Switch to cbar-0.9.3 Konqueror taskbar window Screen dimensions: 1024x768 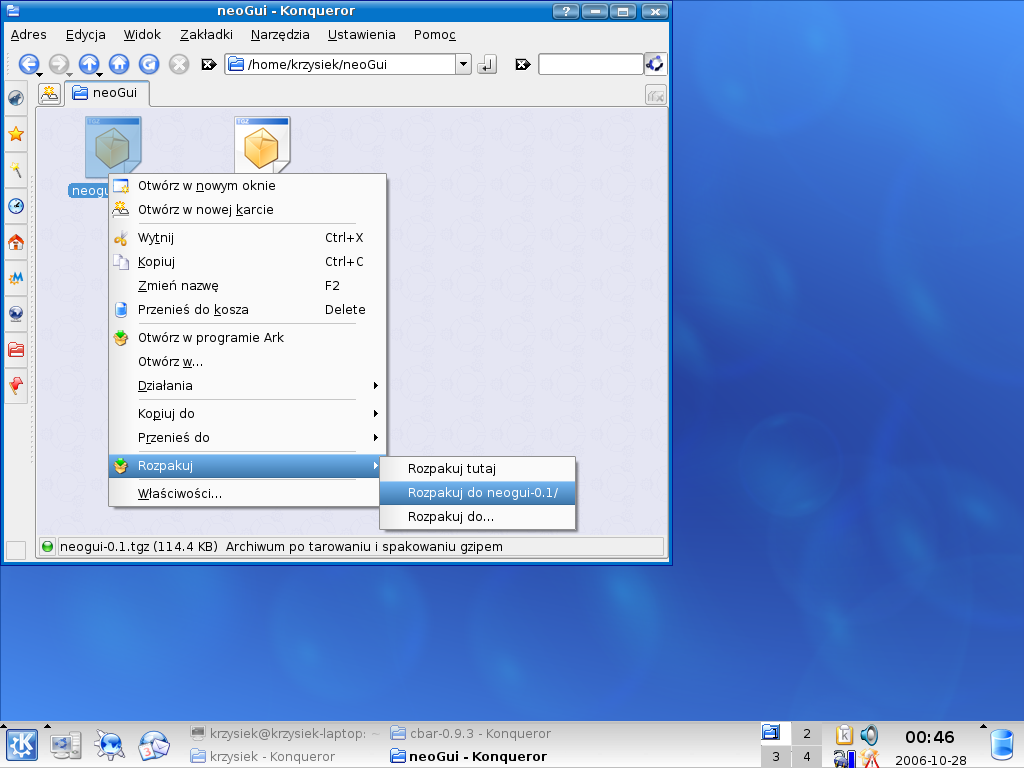[x=471, y=733]
